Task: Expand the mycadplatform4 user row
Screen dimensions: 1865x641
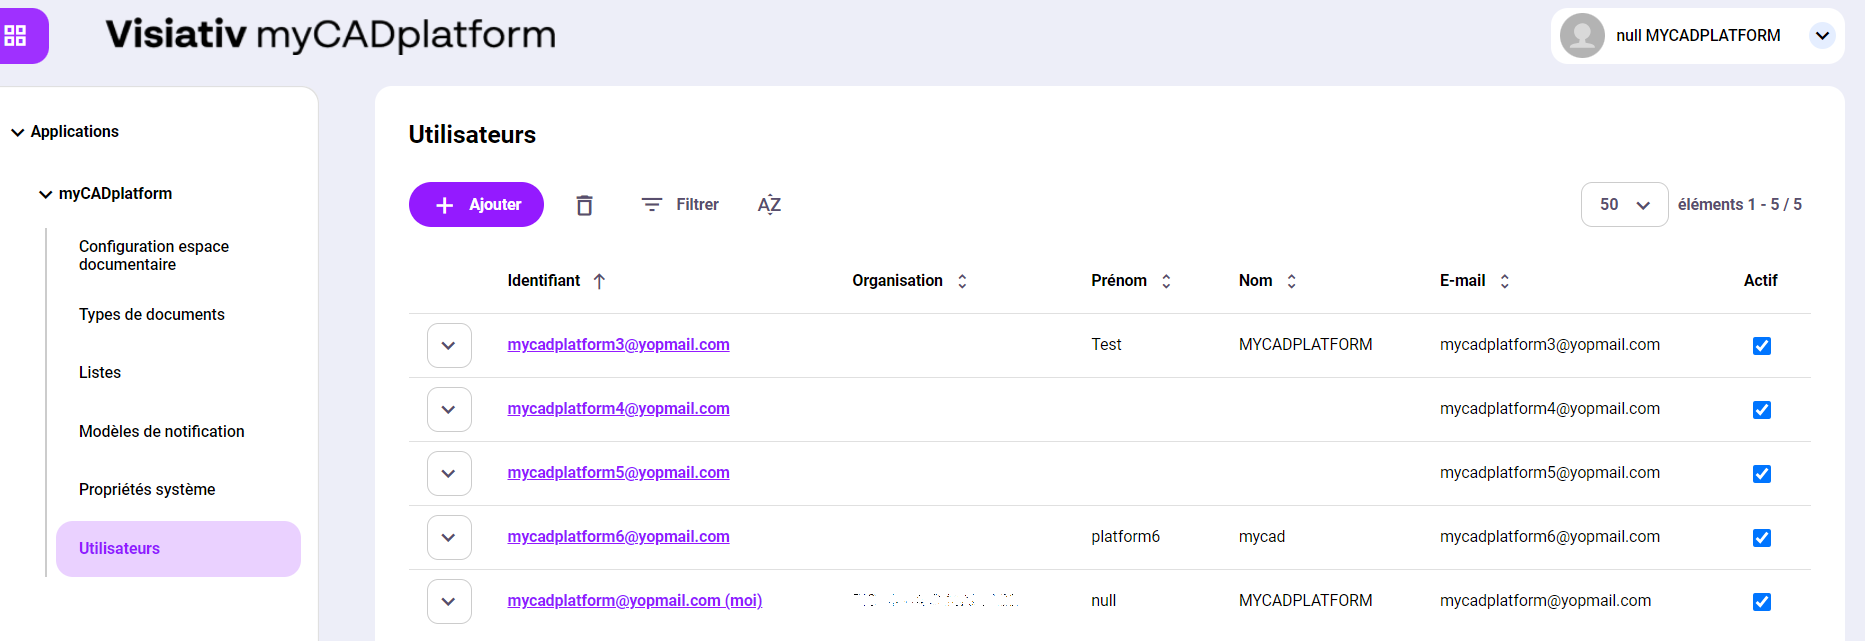Action: pos(449,409)
